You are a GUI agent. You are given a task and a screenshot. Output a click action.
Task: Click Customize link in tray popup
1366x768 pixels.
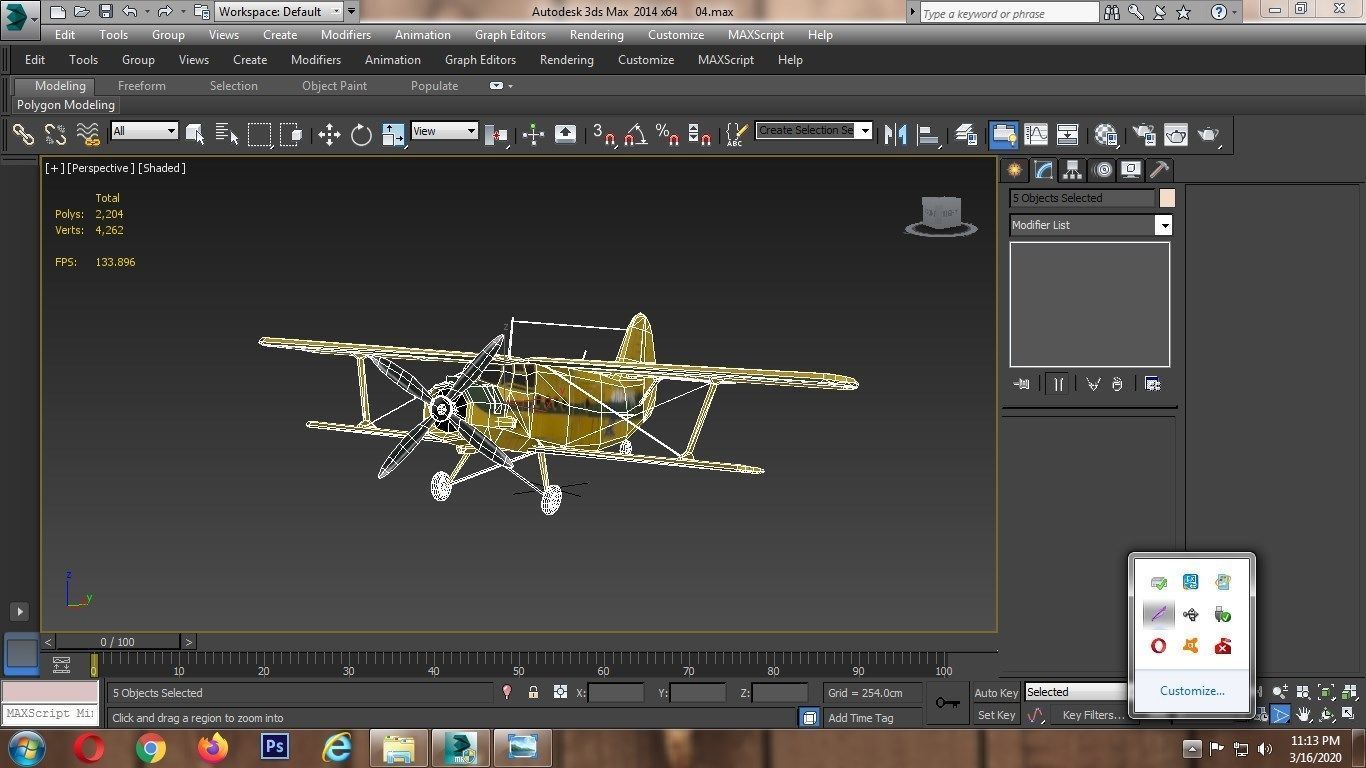tap(1192, 691)
